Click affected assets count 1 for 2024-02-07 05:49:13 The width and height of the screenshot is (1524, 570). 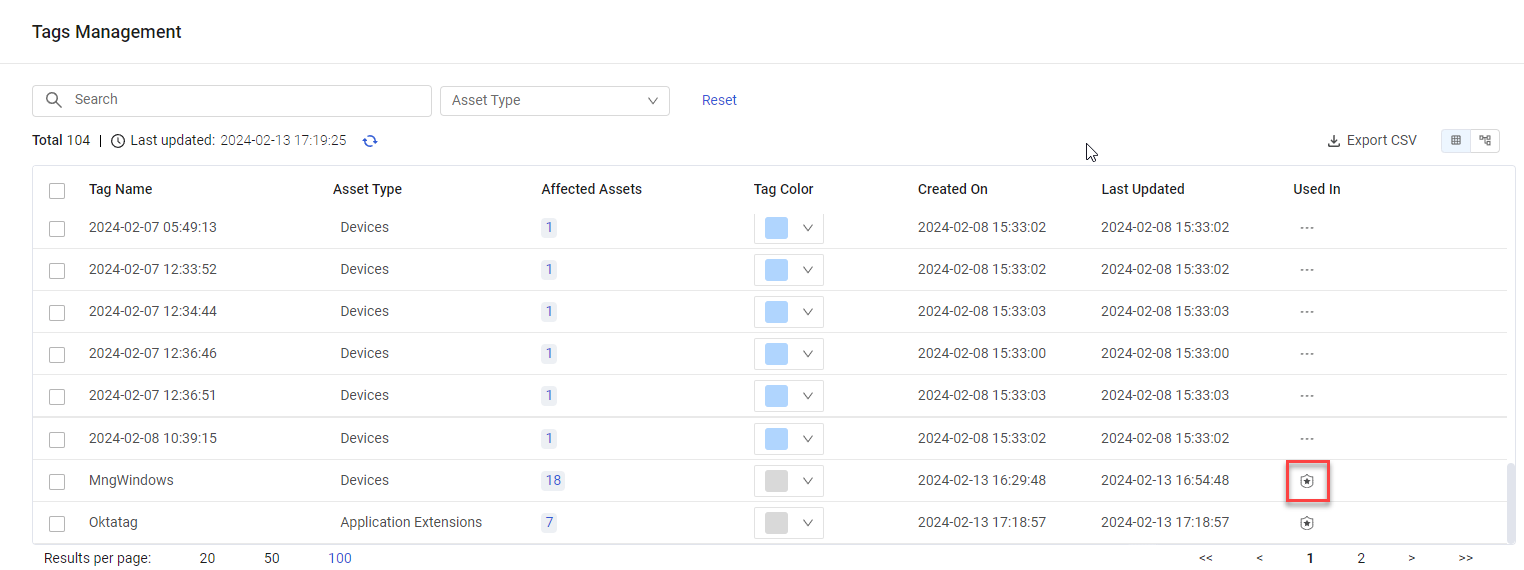point(549,228)
